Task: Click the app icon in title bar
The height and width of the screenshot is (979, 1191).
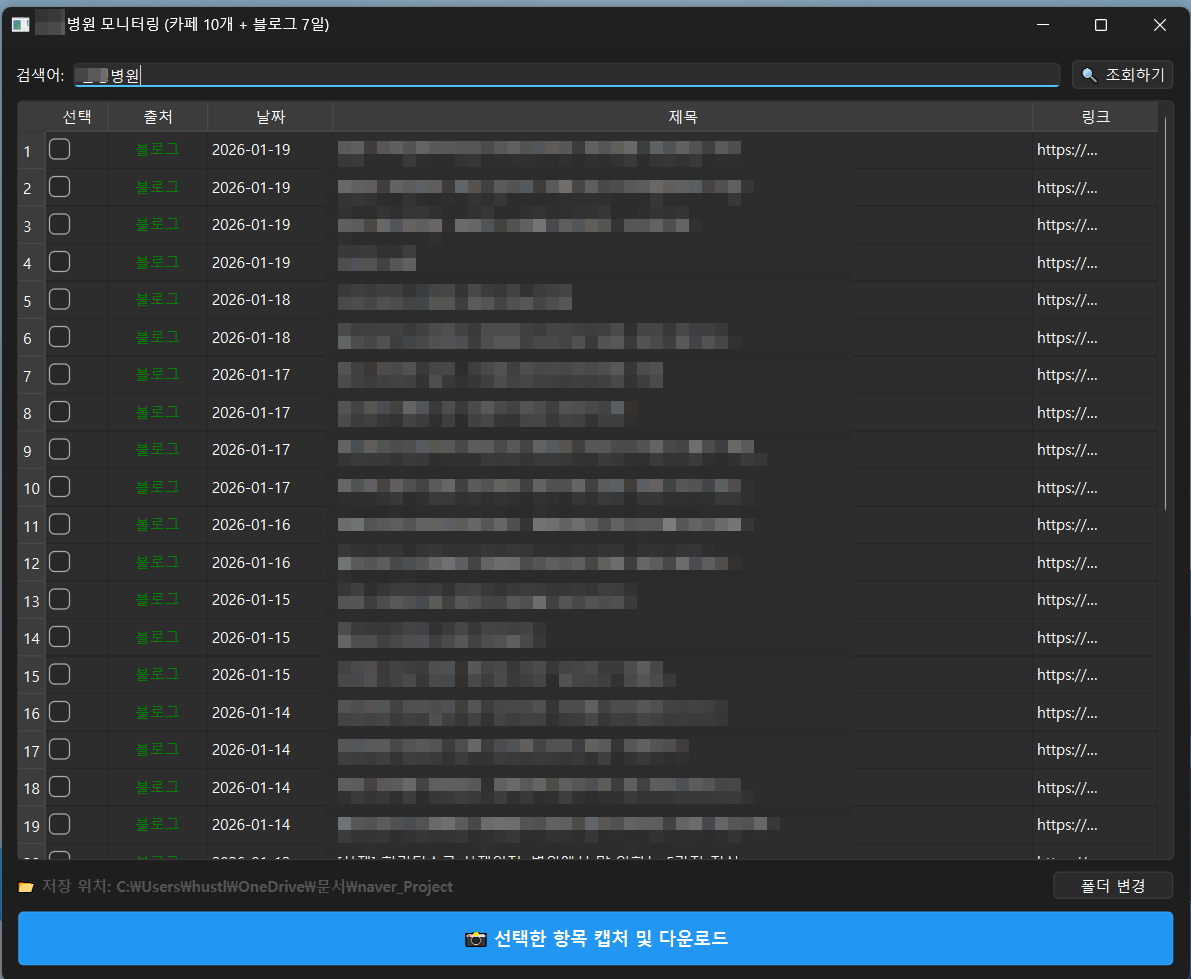Action: 21,24
